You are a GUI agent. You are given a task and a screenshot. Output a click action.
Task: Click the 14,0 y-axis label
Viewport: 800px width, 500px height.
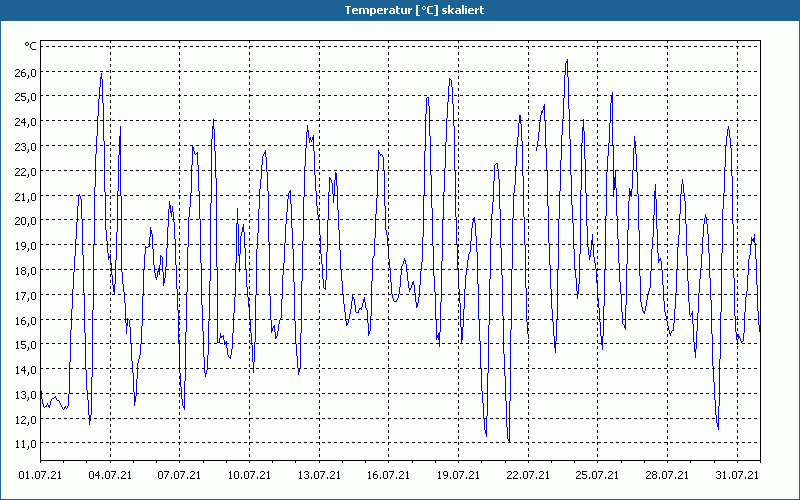click(x=26, y=369)
